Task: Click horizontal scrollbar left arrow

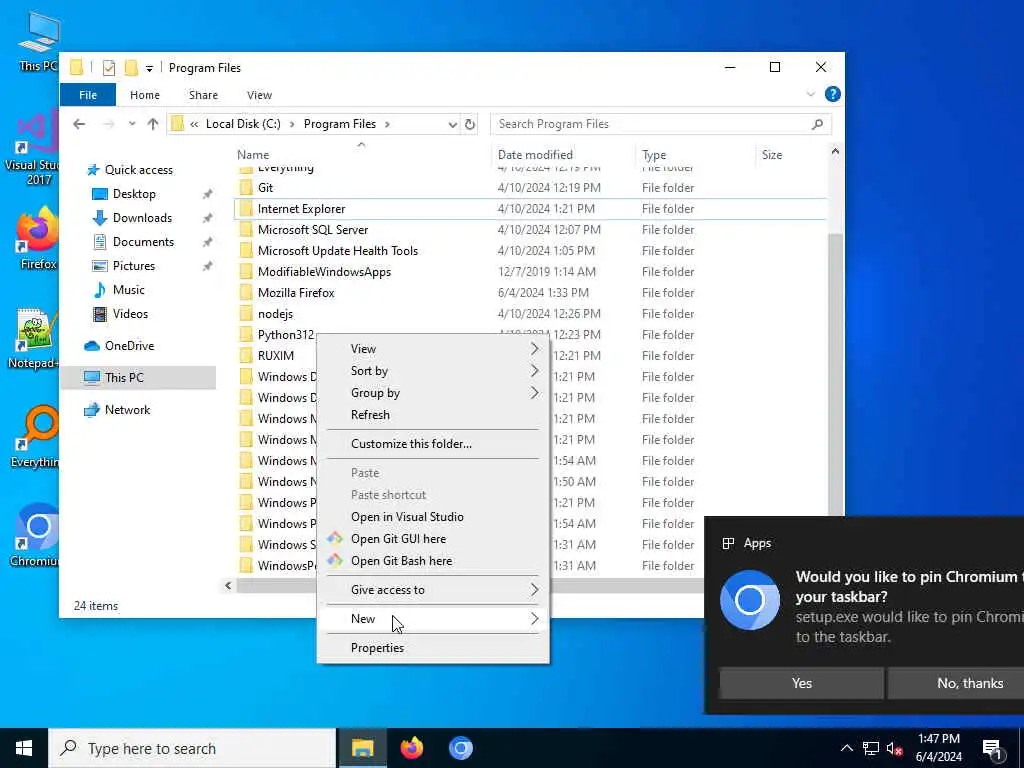Action: click(x=228, y=585)
